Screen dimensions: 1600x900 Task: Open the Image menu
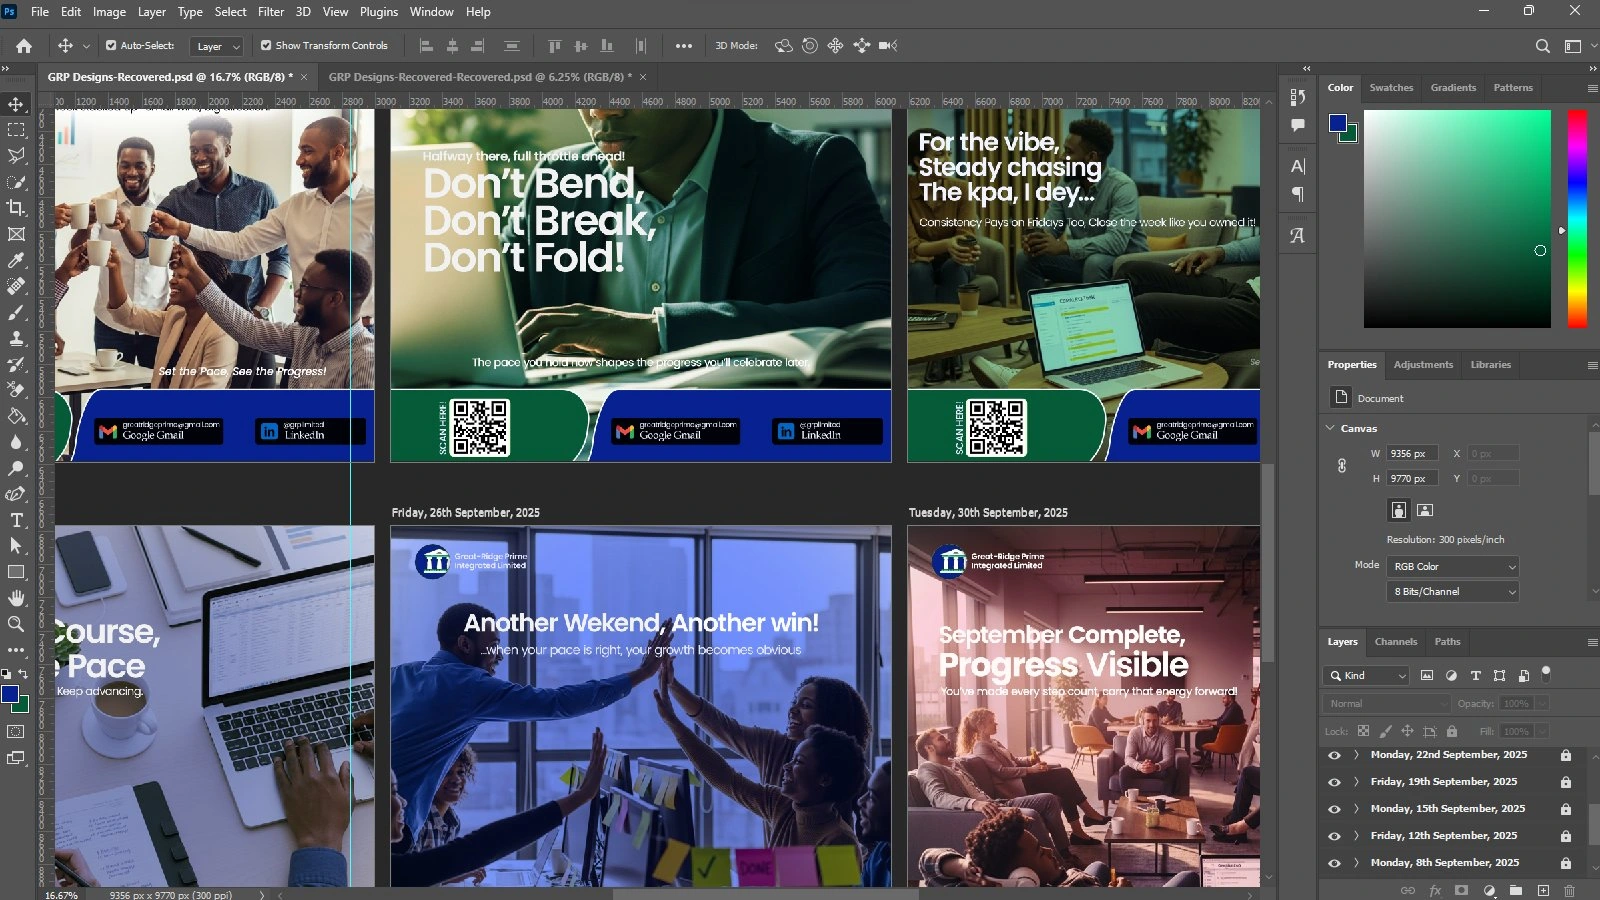[x=109, y=12]
